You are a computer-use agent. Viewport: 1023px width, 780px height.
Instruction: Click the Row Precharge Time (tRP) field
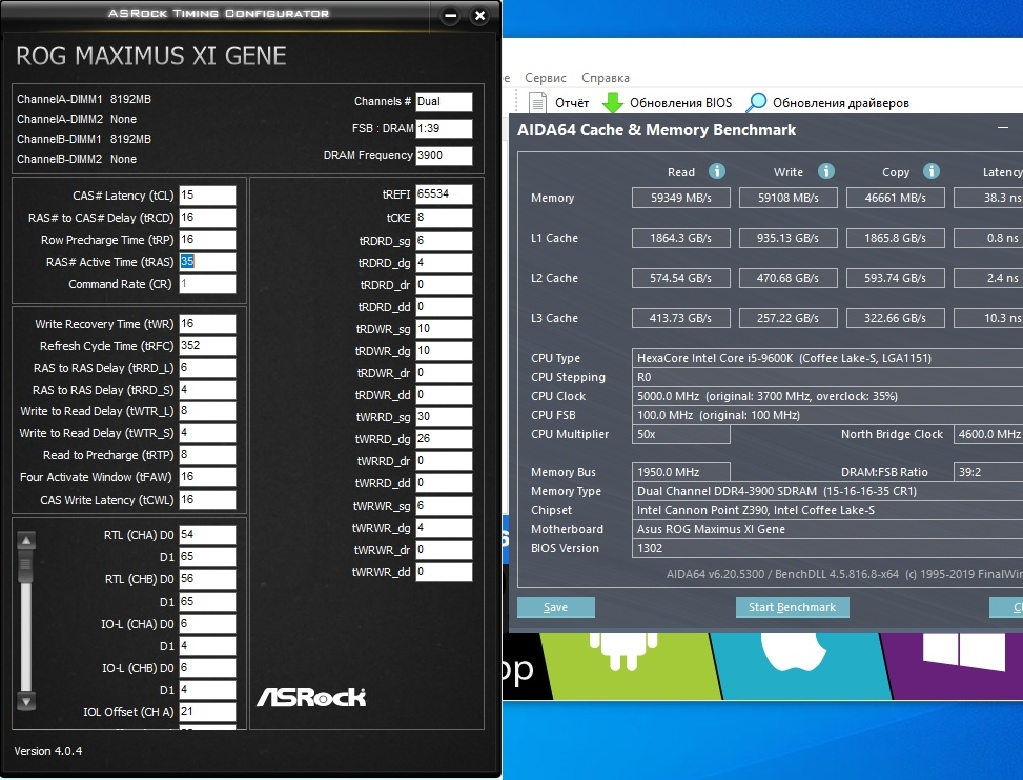coord(207,239)
